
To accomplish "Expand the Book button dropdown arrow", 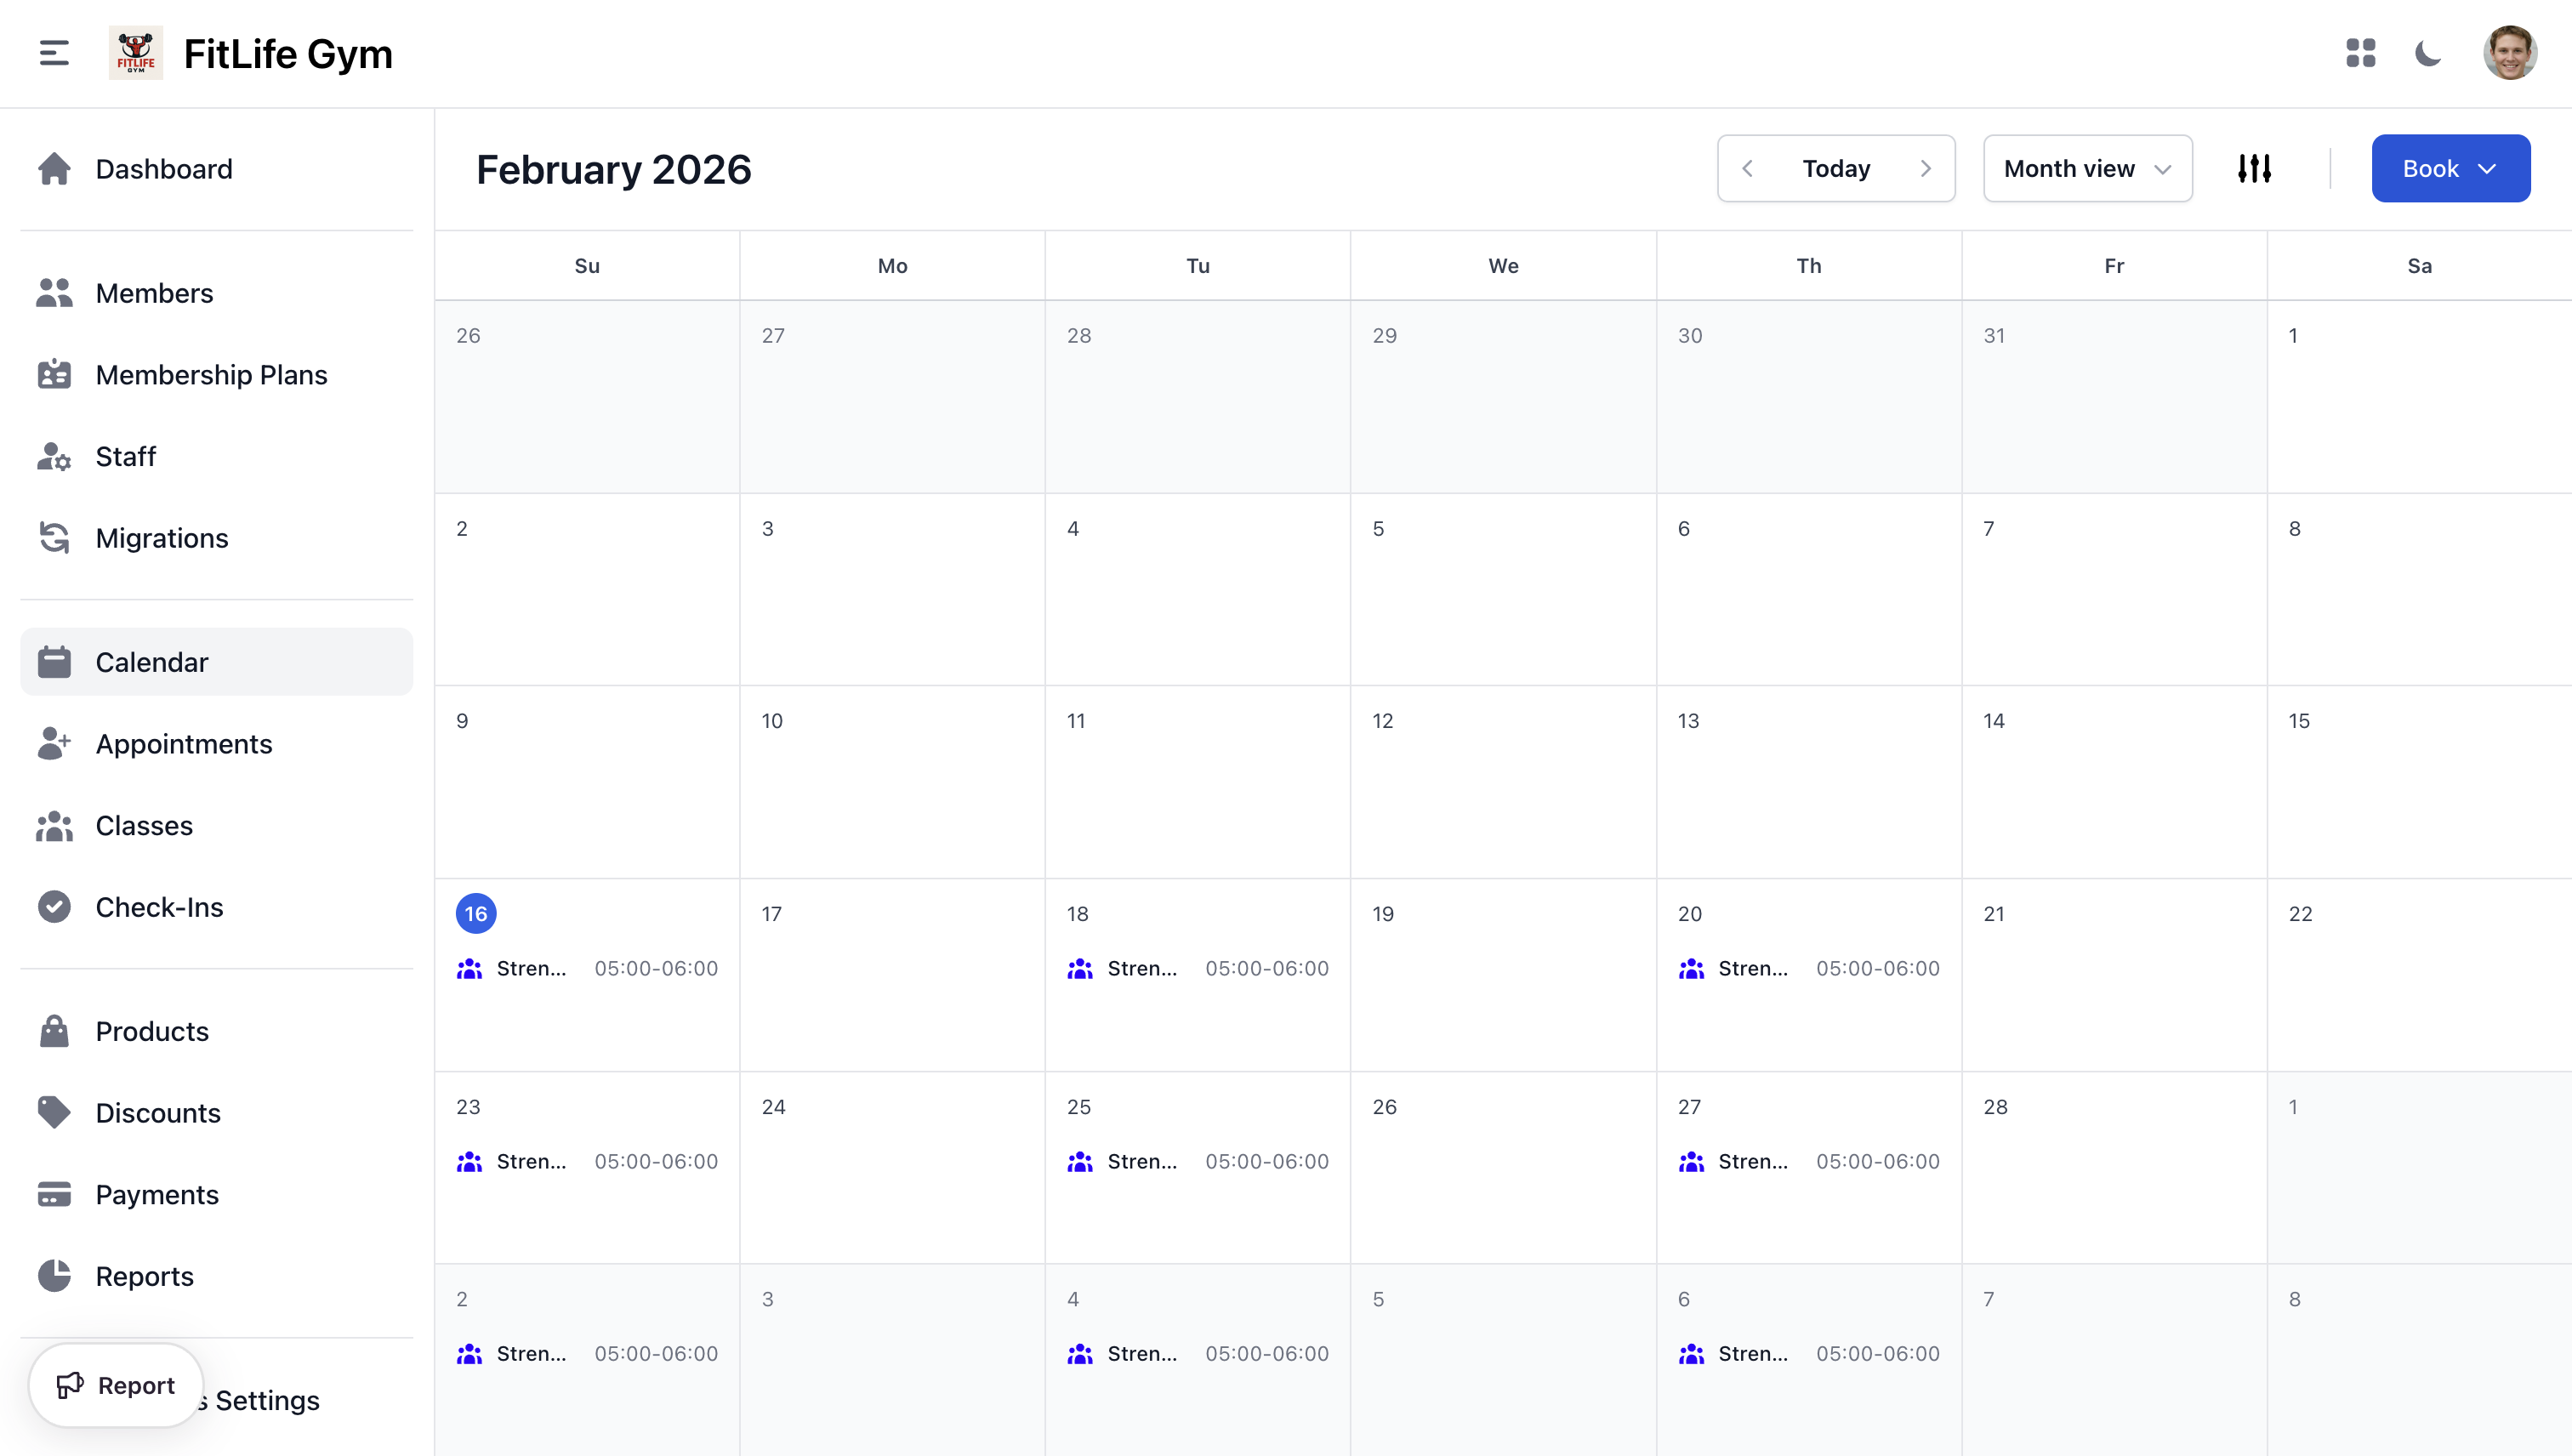I will [x=2489, y=168].
